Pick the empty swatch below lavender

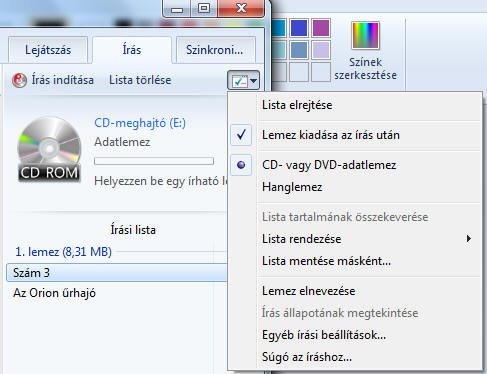click(321, 72)
